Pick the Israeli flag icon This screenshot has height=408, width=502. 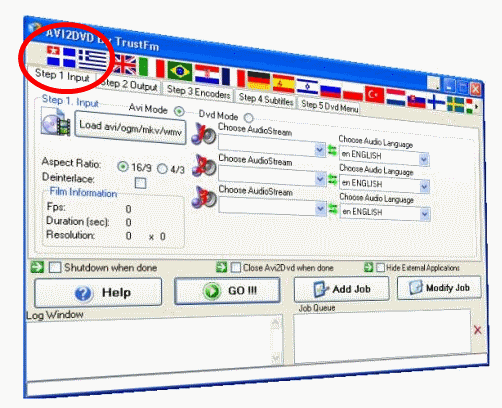tap(307, 87)
